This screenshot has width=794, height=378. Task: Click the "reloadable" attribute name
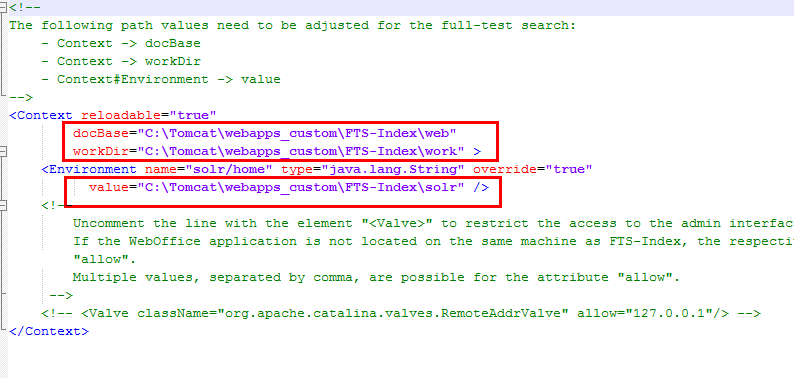coord(121,115)
